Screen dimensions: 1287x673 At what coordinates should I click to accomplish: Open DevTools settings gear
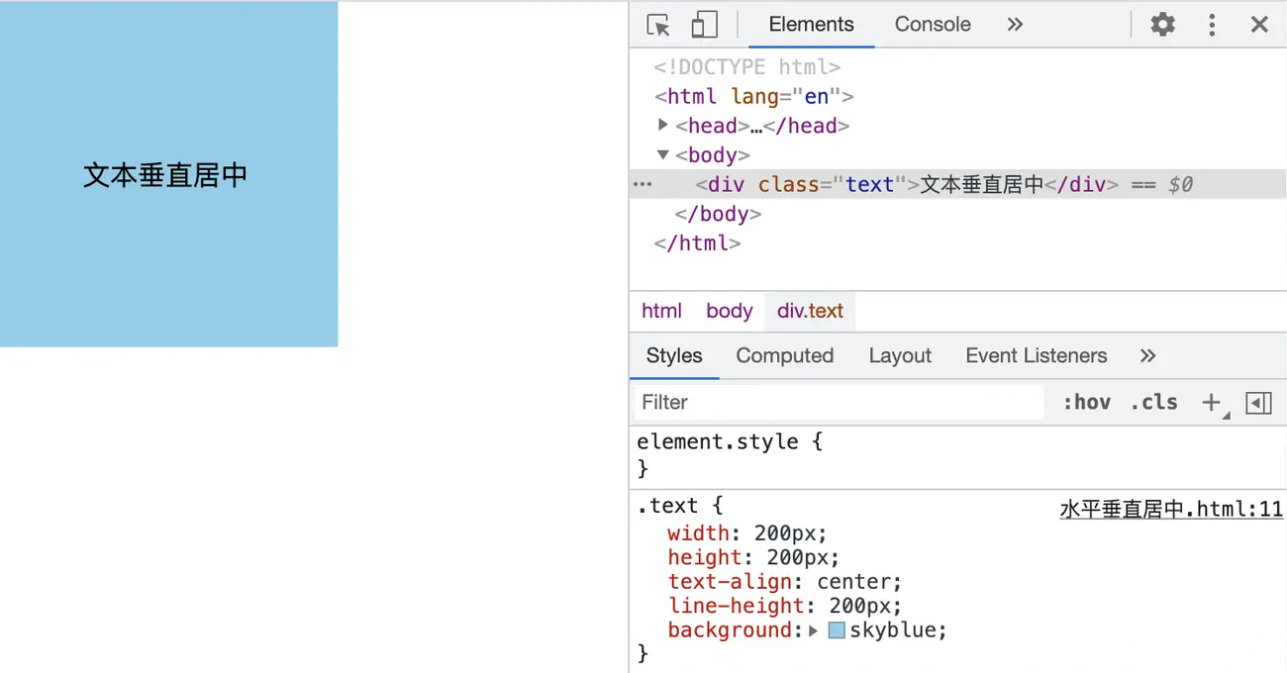[1162, 25]
